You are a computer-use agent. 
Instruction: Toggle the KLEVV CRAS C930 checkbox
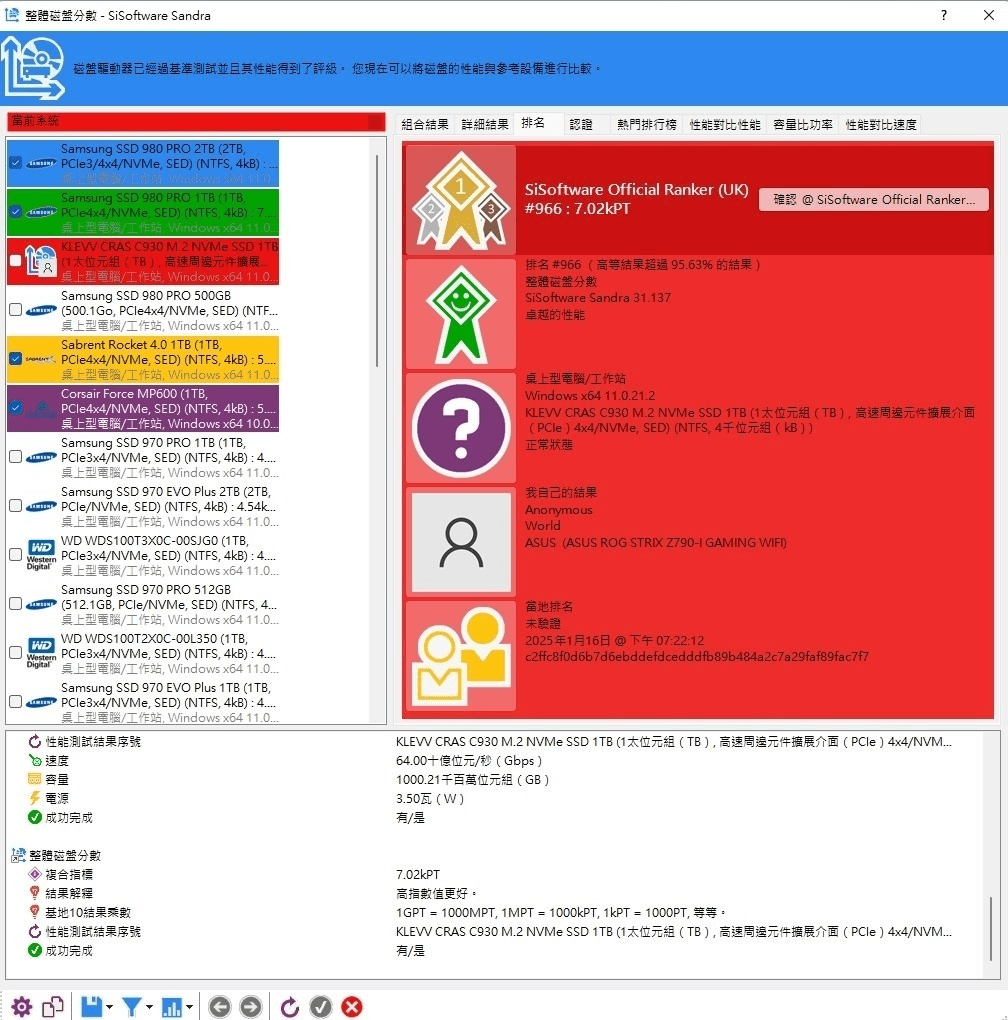(16, 261)
